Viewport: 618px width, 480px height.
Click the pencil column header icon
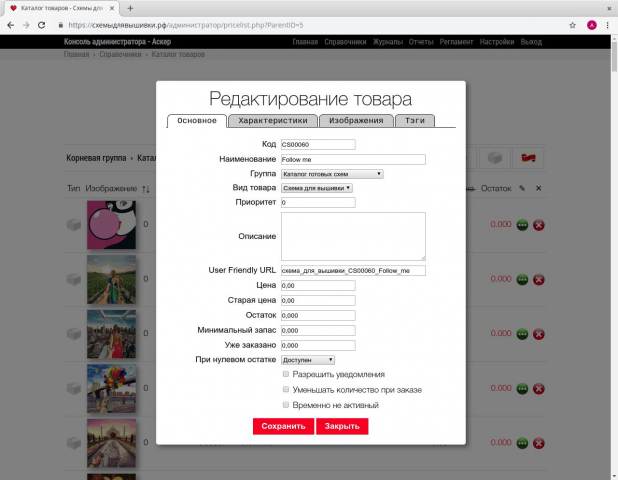point(522,188)
